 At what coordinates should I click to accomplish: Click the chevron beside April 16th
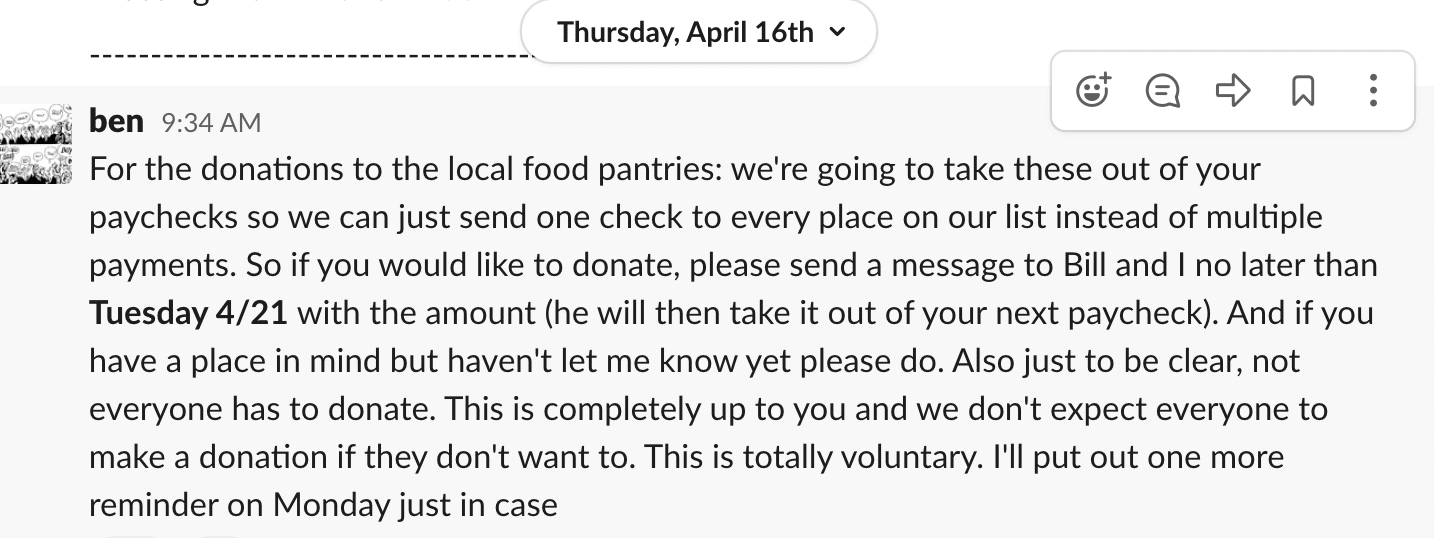point(838,32)
